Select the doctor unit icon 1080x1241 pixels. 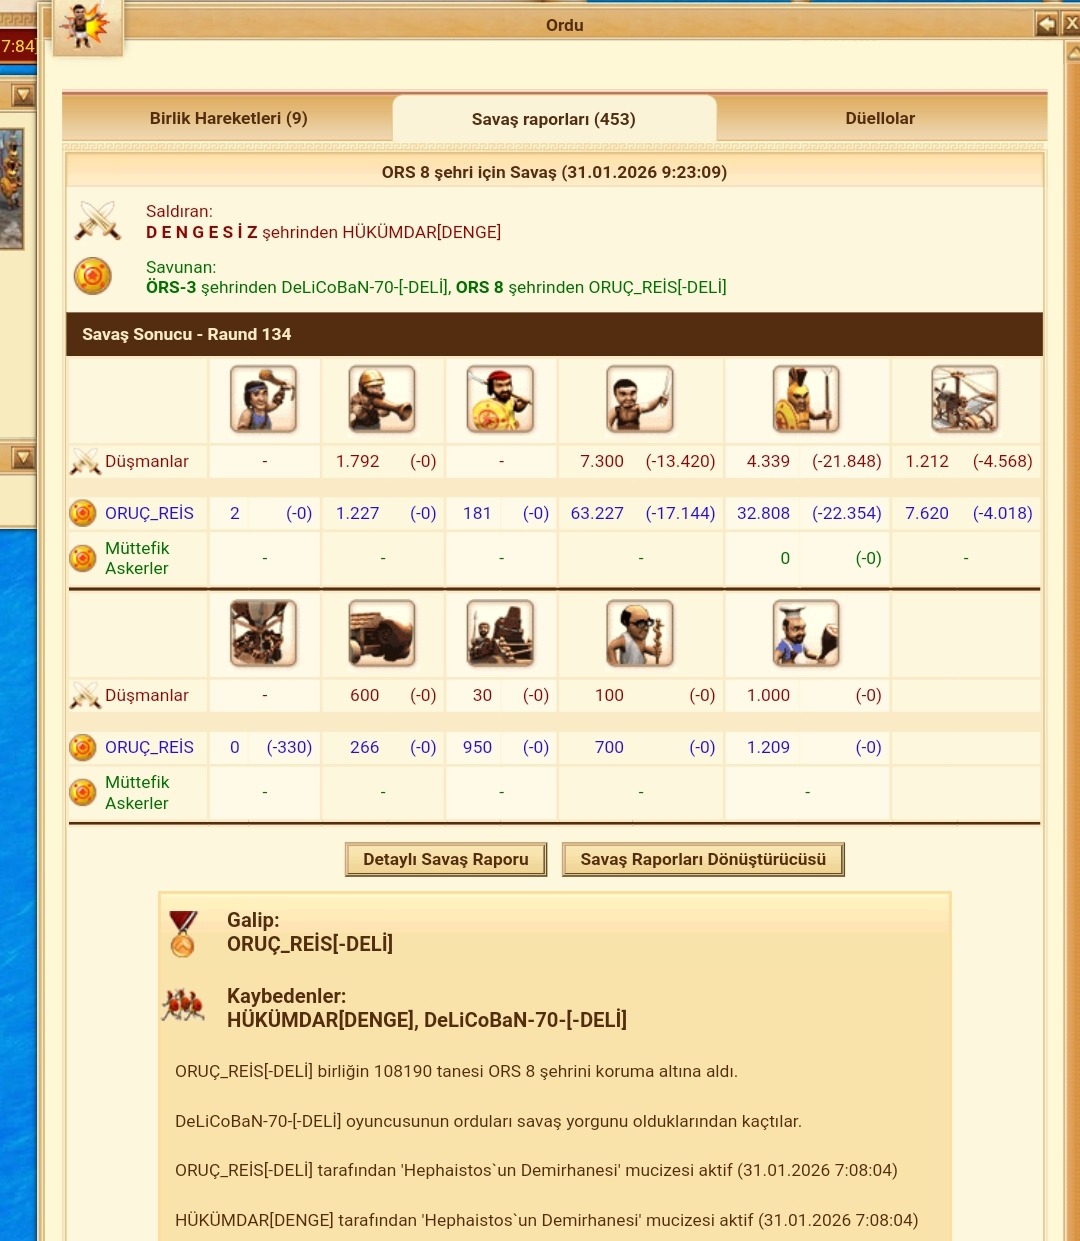pyautogui.click(x=640, y=633)
